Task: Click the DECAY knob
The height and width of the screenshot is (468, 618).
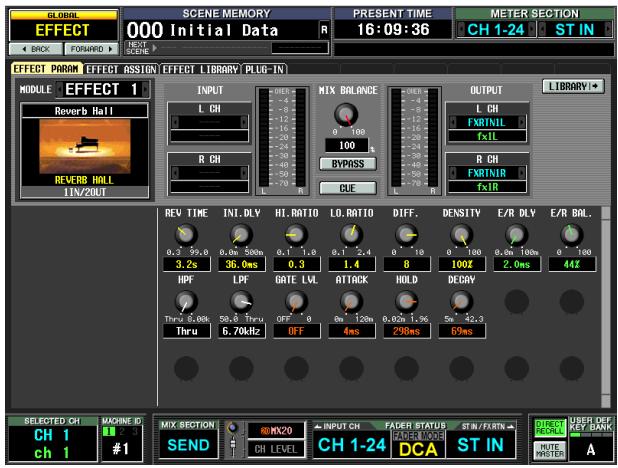Action: pos(462,302)
